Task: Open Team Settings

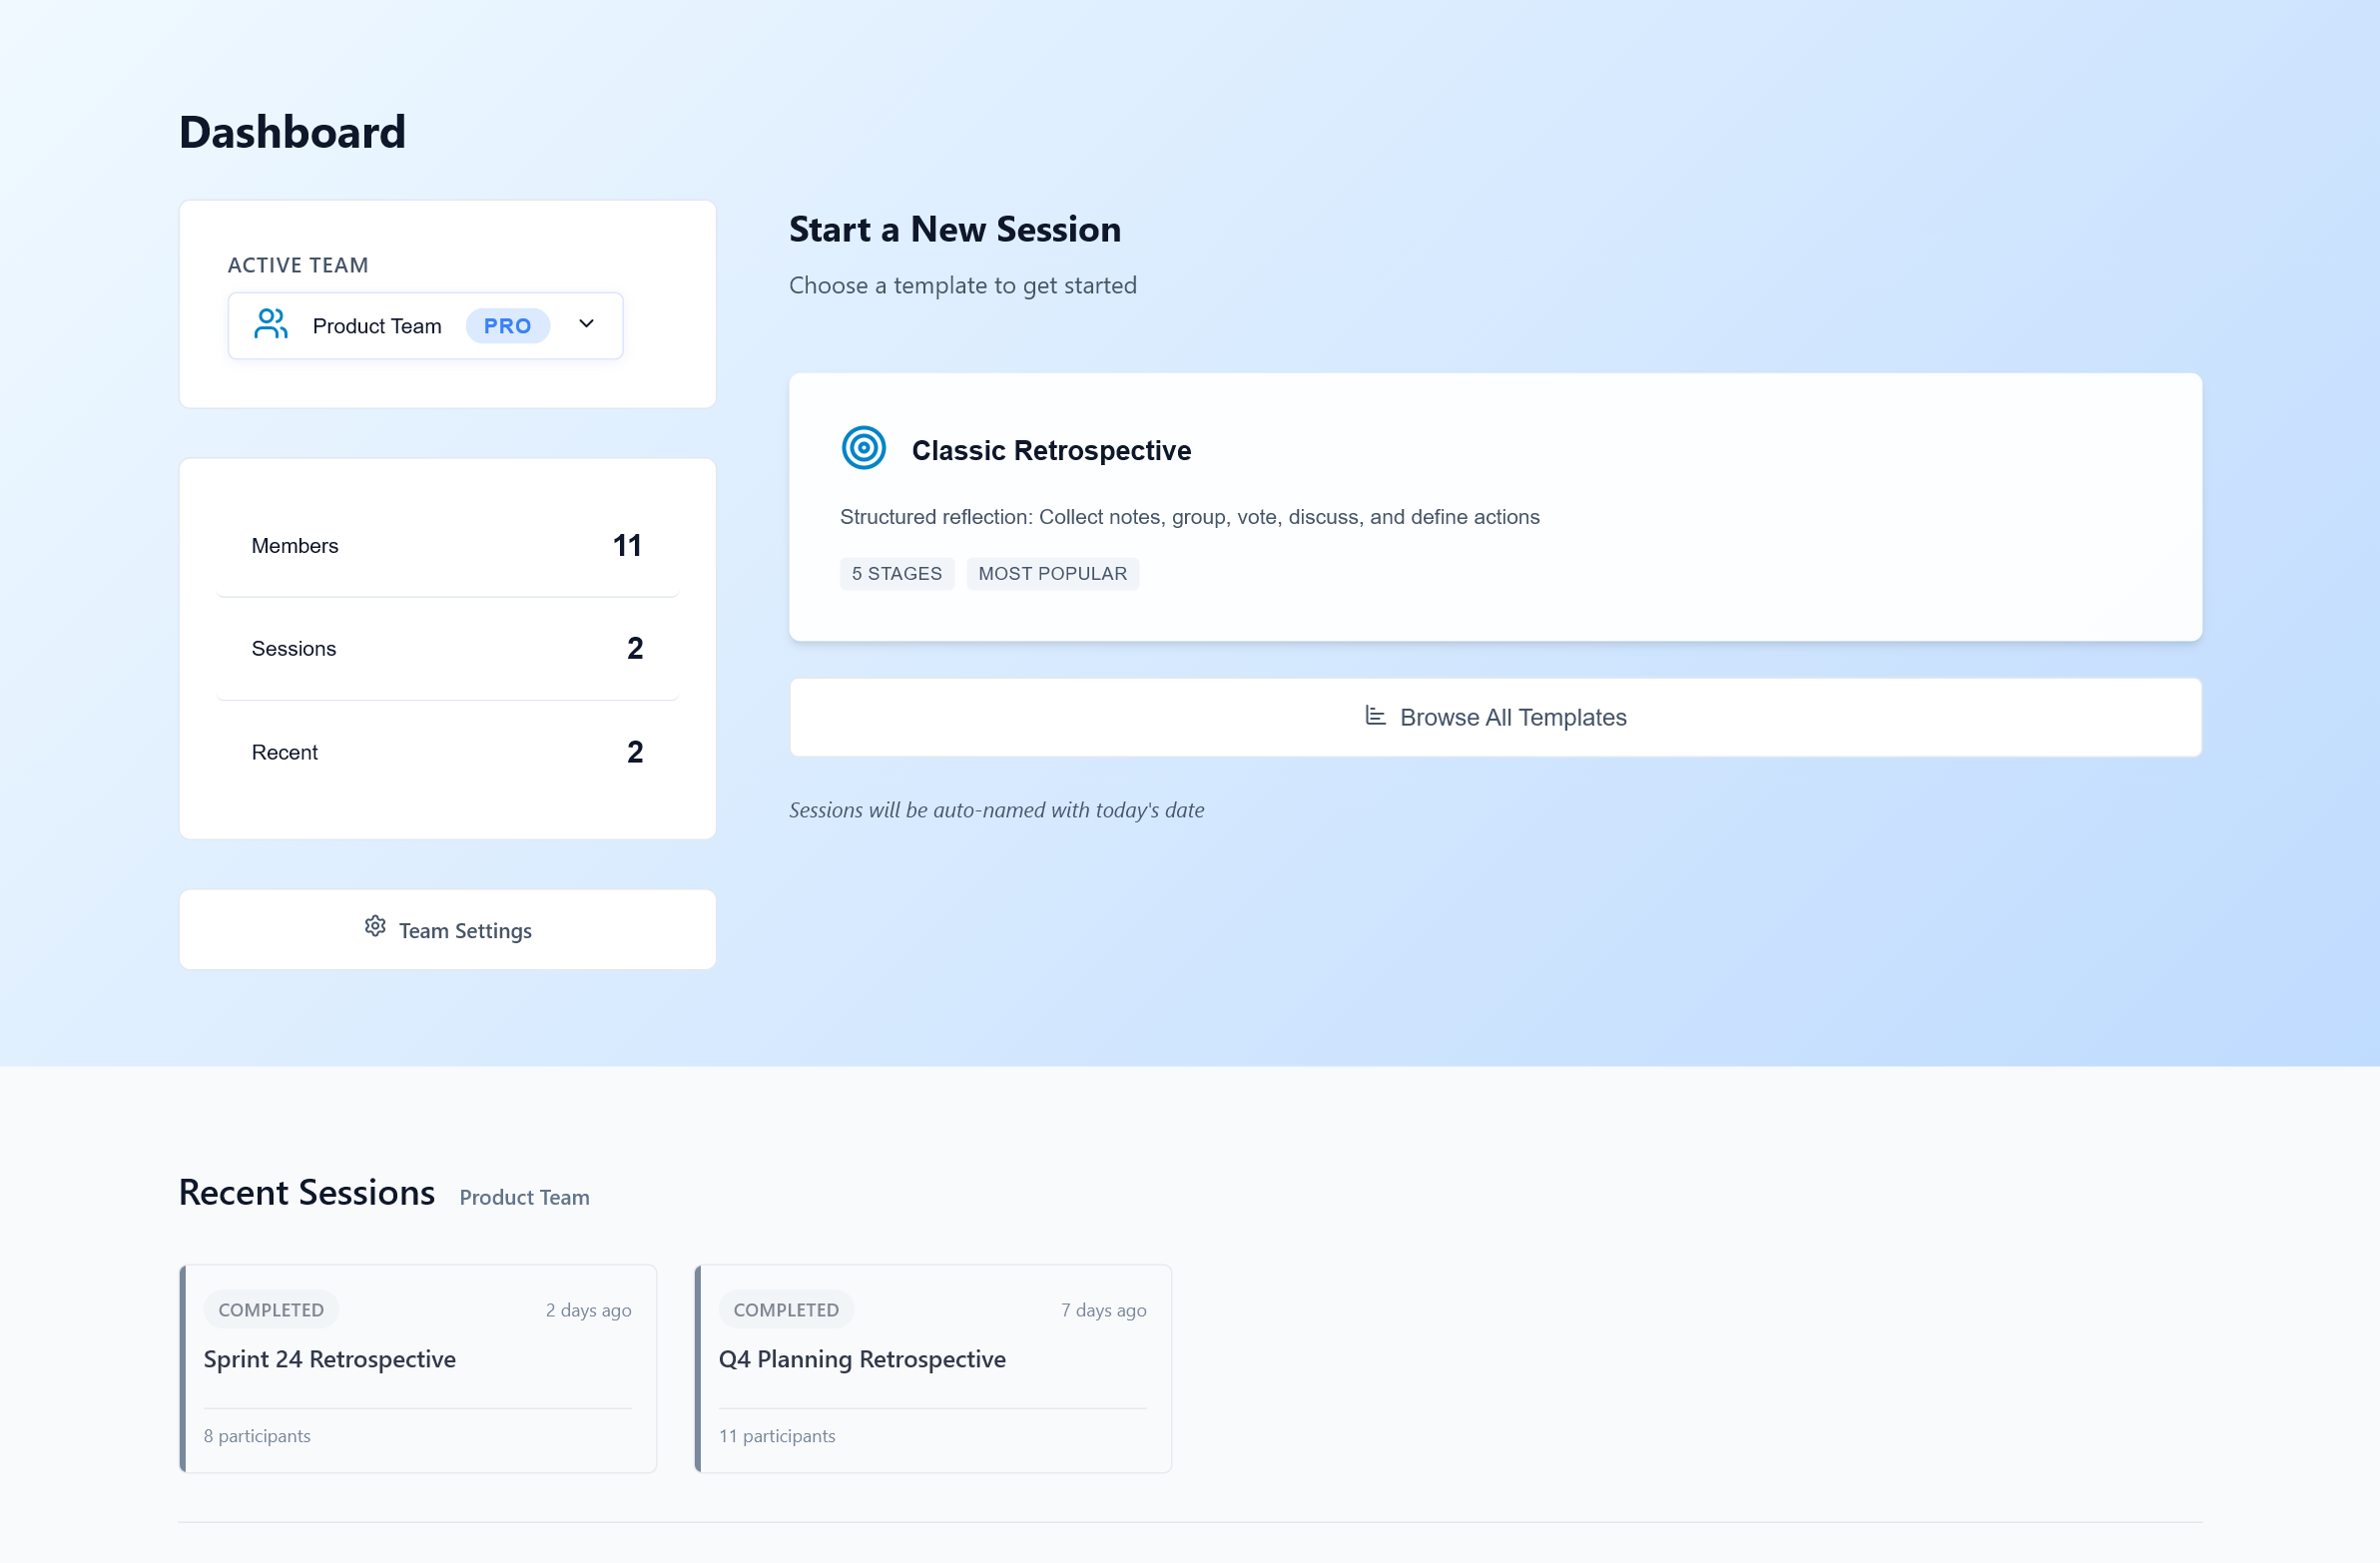Action: click(x=447, y=929)
